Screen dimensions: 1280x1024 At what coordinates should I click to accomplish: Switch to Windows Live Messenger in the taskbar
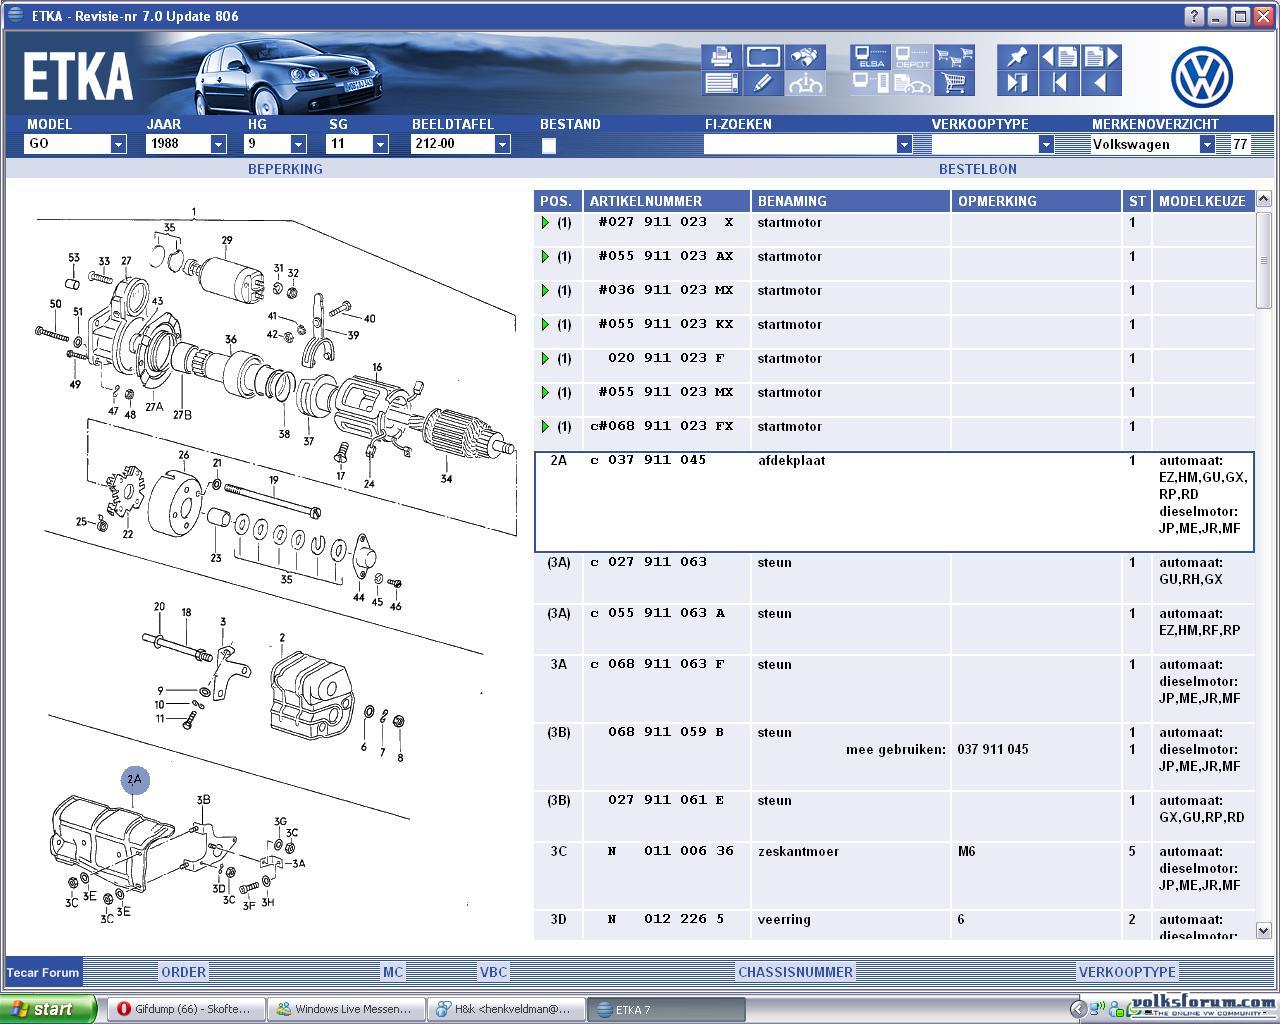[347, 1009]
